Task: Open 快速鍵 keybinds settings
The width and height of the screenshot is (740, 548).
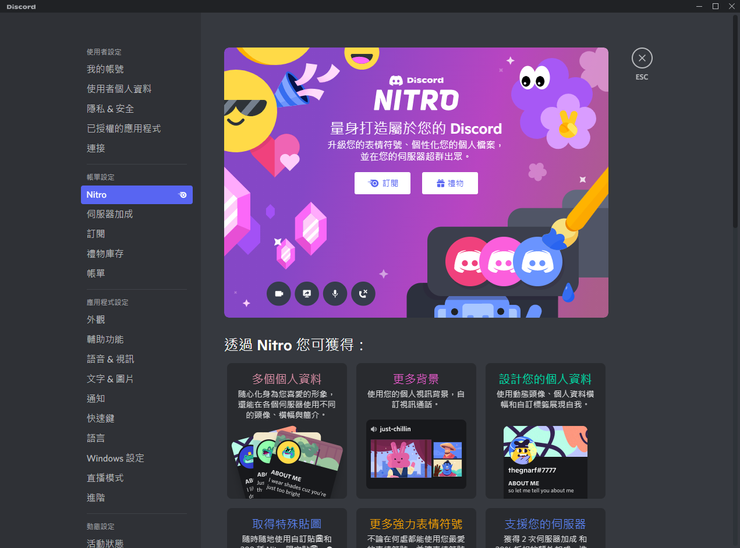Action: (100, 418)
